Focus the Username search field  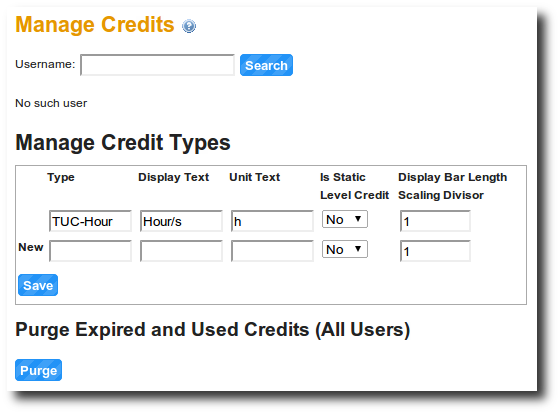point(158,65)
